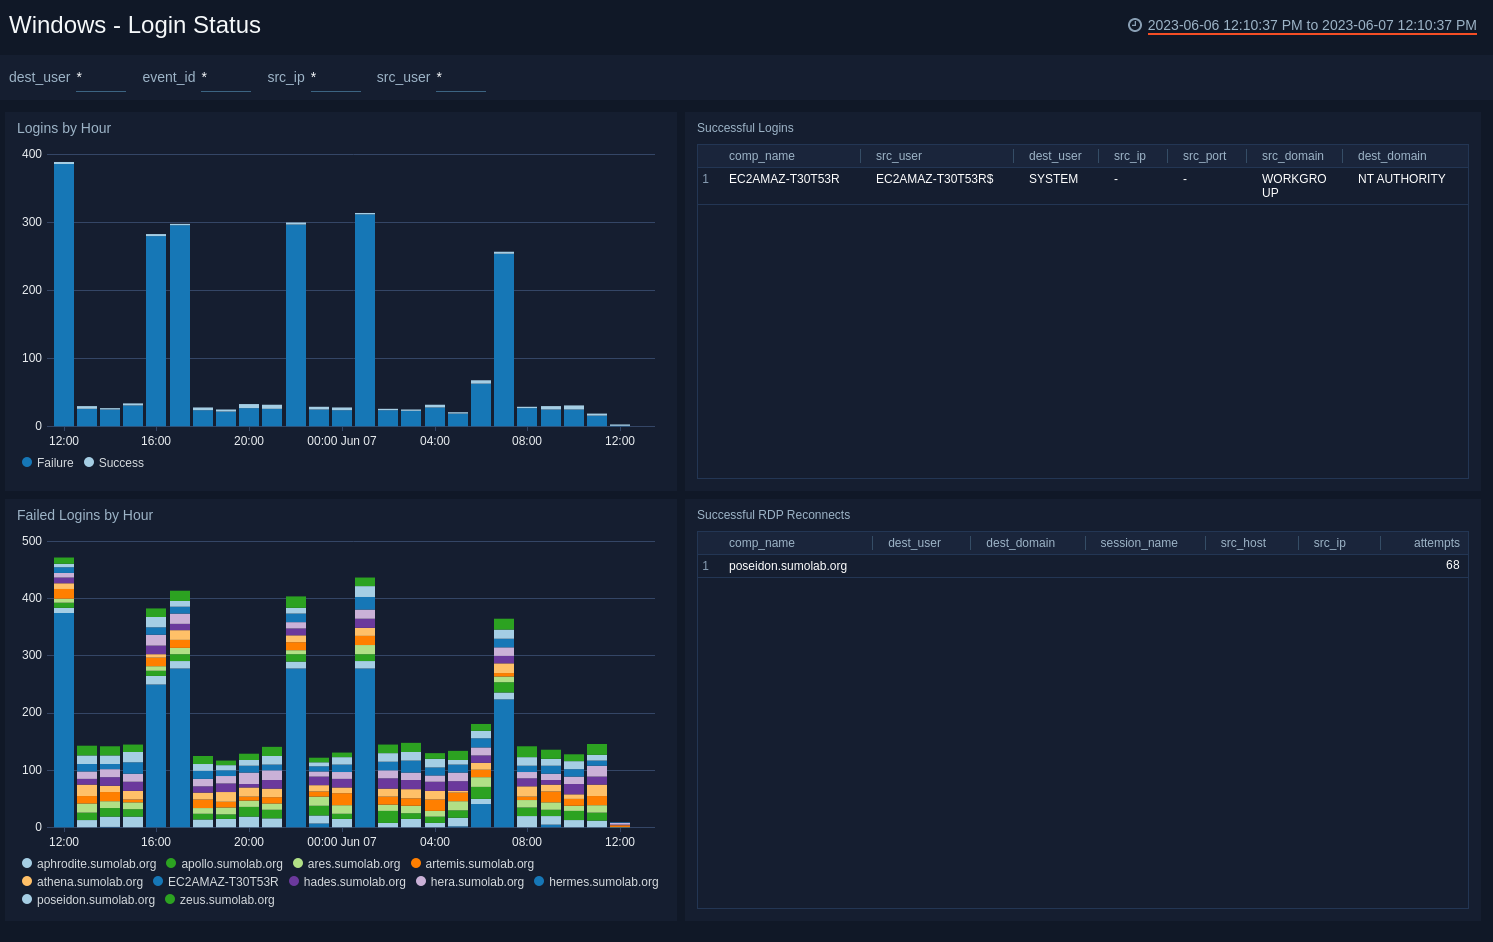The width and height of the screenshot is (1493, 942).
Task: Sort RDP Reconnects table by src_ip
Action: point(1330,543)
